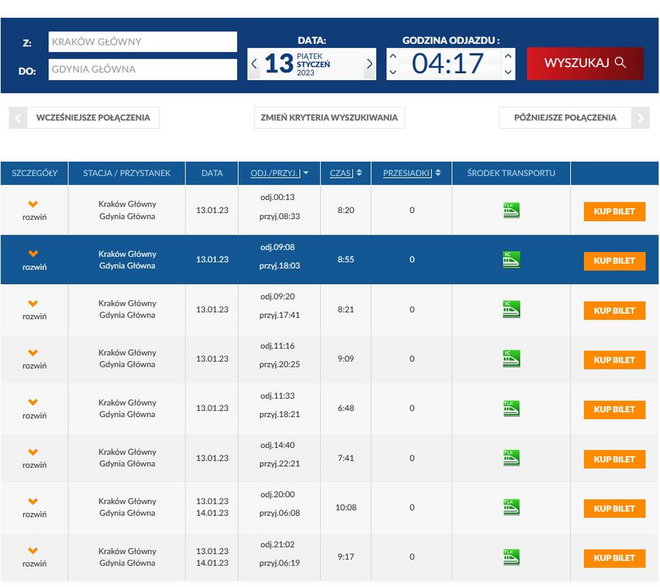
Task: Advance to next date using right arrow
Action: (369, 64)
